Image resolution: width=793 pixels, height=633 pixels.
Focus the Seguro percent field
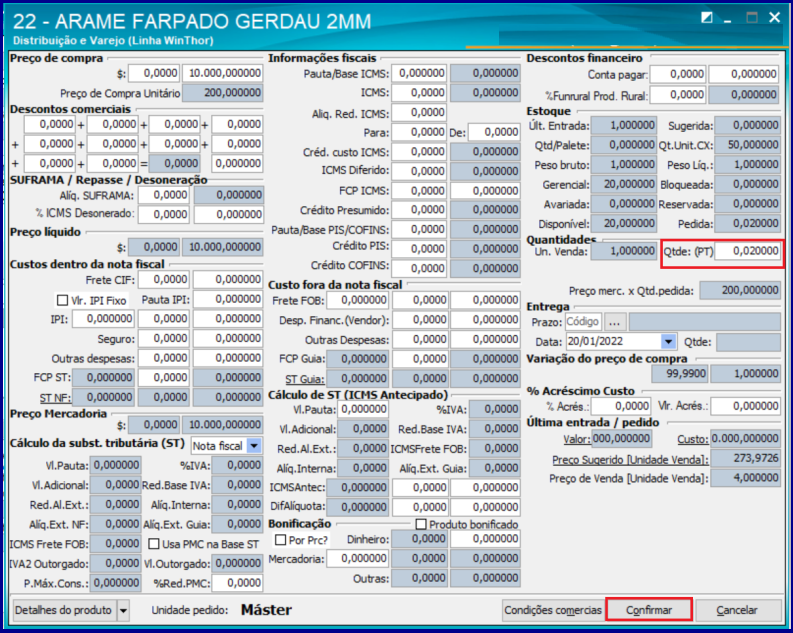(165, 339)
